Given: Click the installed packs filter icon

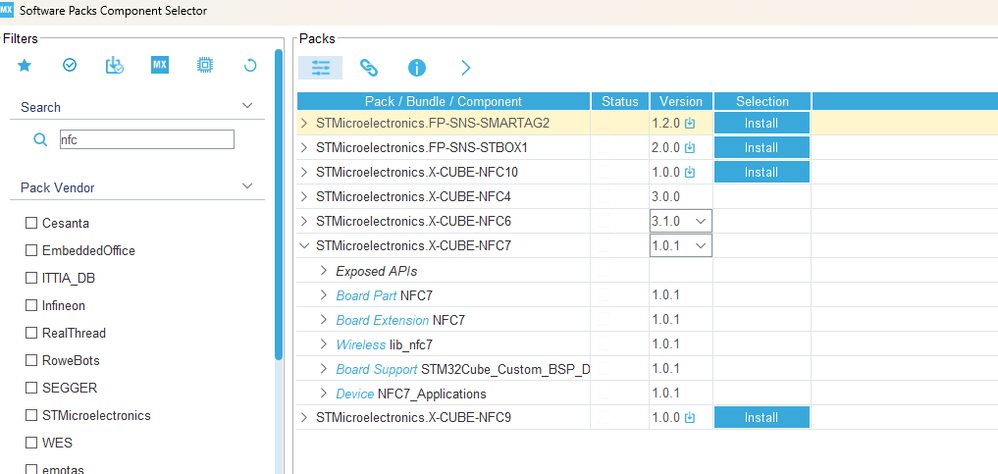Looking at the screenshot, I should coord(115,65).
